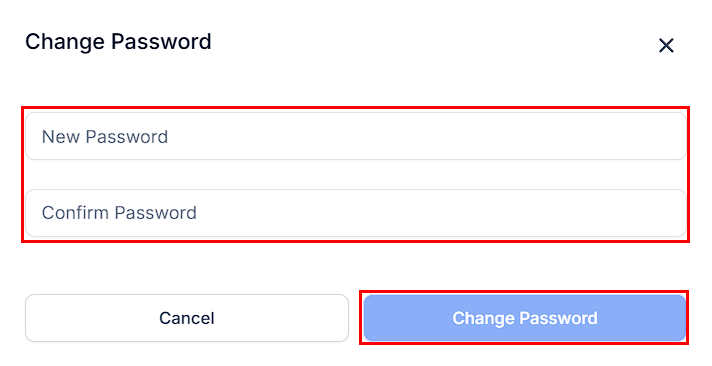Click the Change Password dialog title
This screenshot has width=712, height=366.
coord(118,42)
